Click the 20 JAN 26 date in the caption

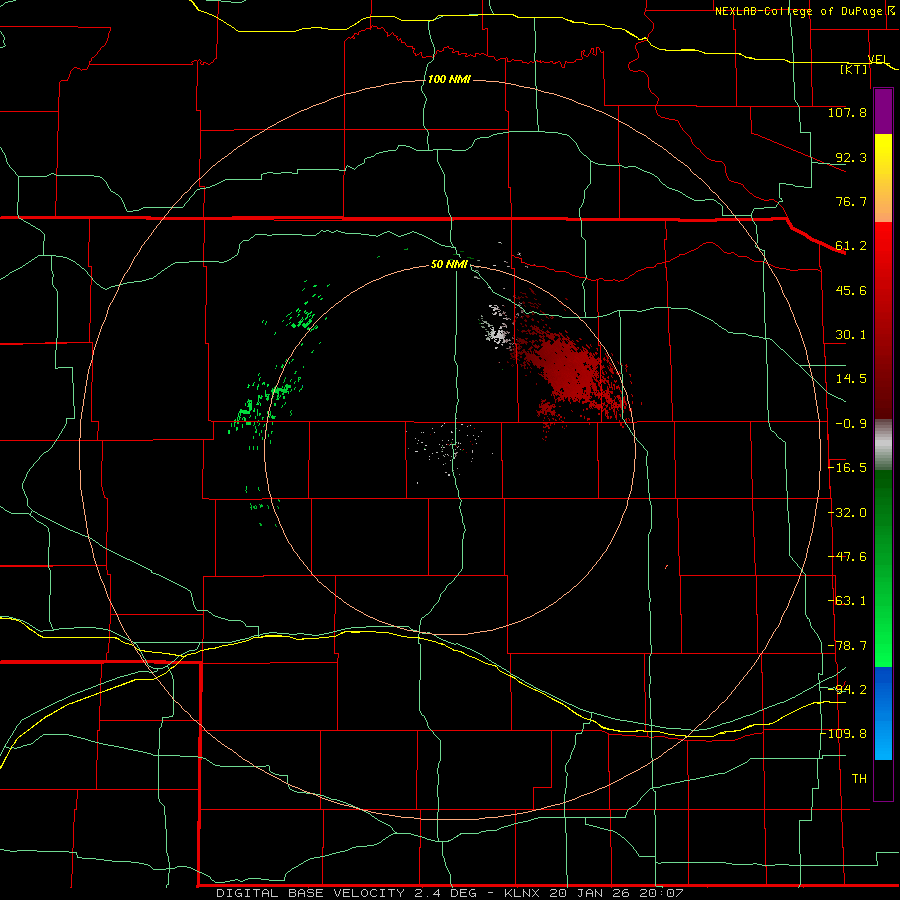[x=589, y=893]
